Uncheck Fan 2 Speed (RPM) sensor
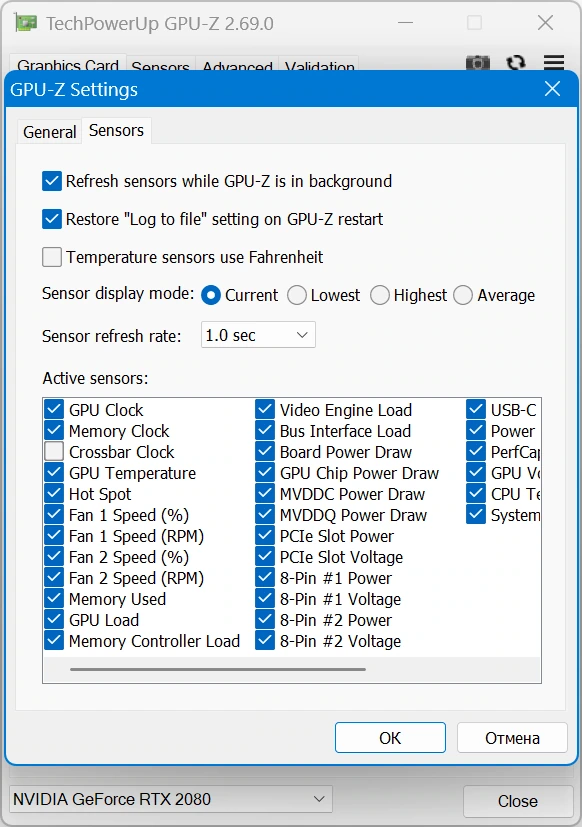 click(54, 578)
